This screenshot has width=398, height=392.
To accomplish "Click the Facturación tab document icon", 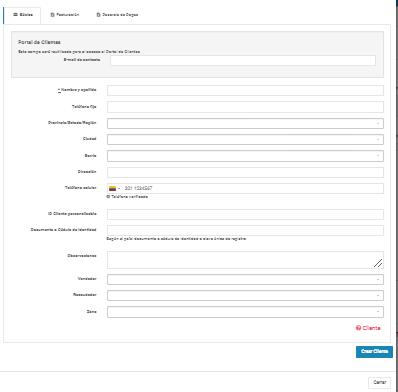I will tap(52, 15).
